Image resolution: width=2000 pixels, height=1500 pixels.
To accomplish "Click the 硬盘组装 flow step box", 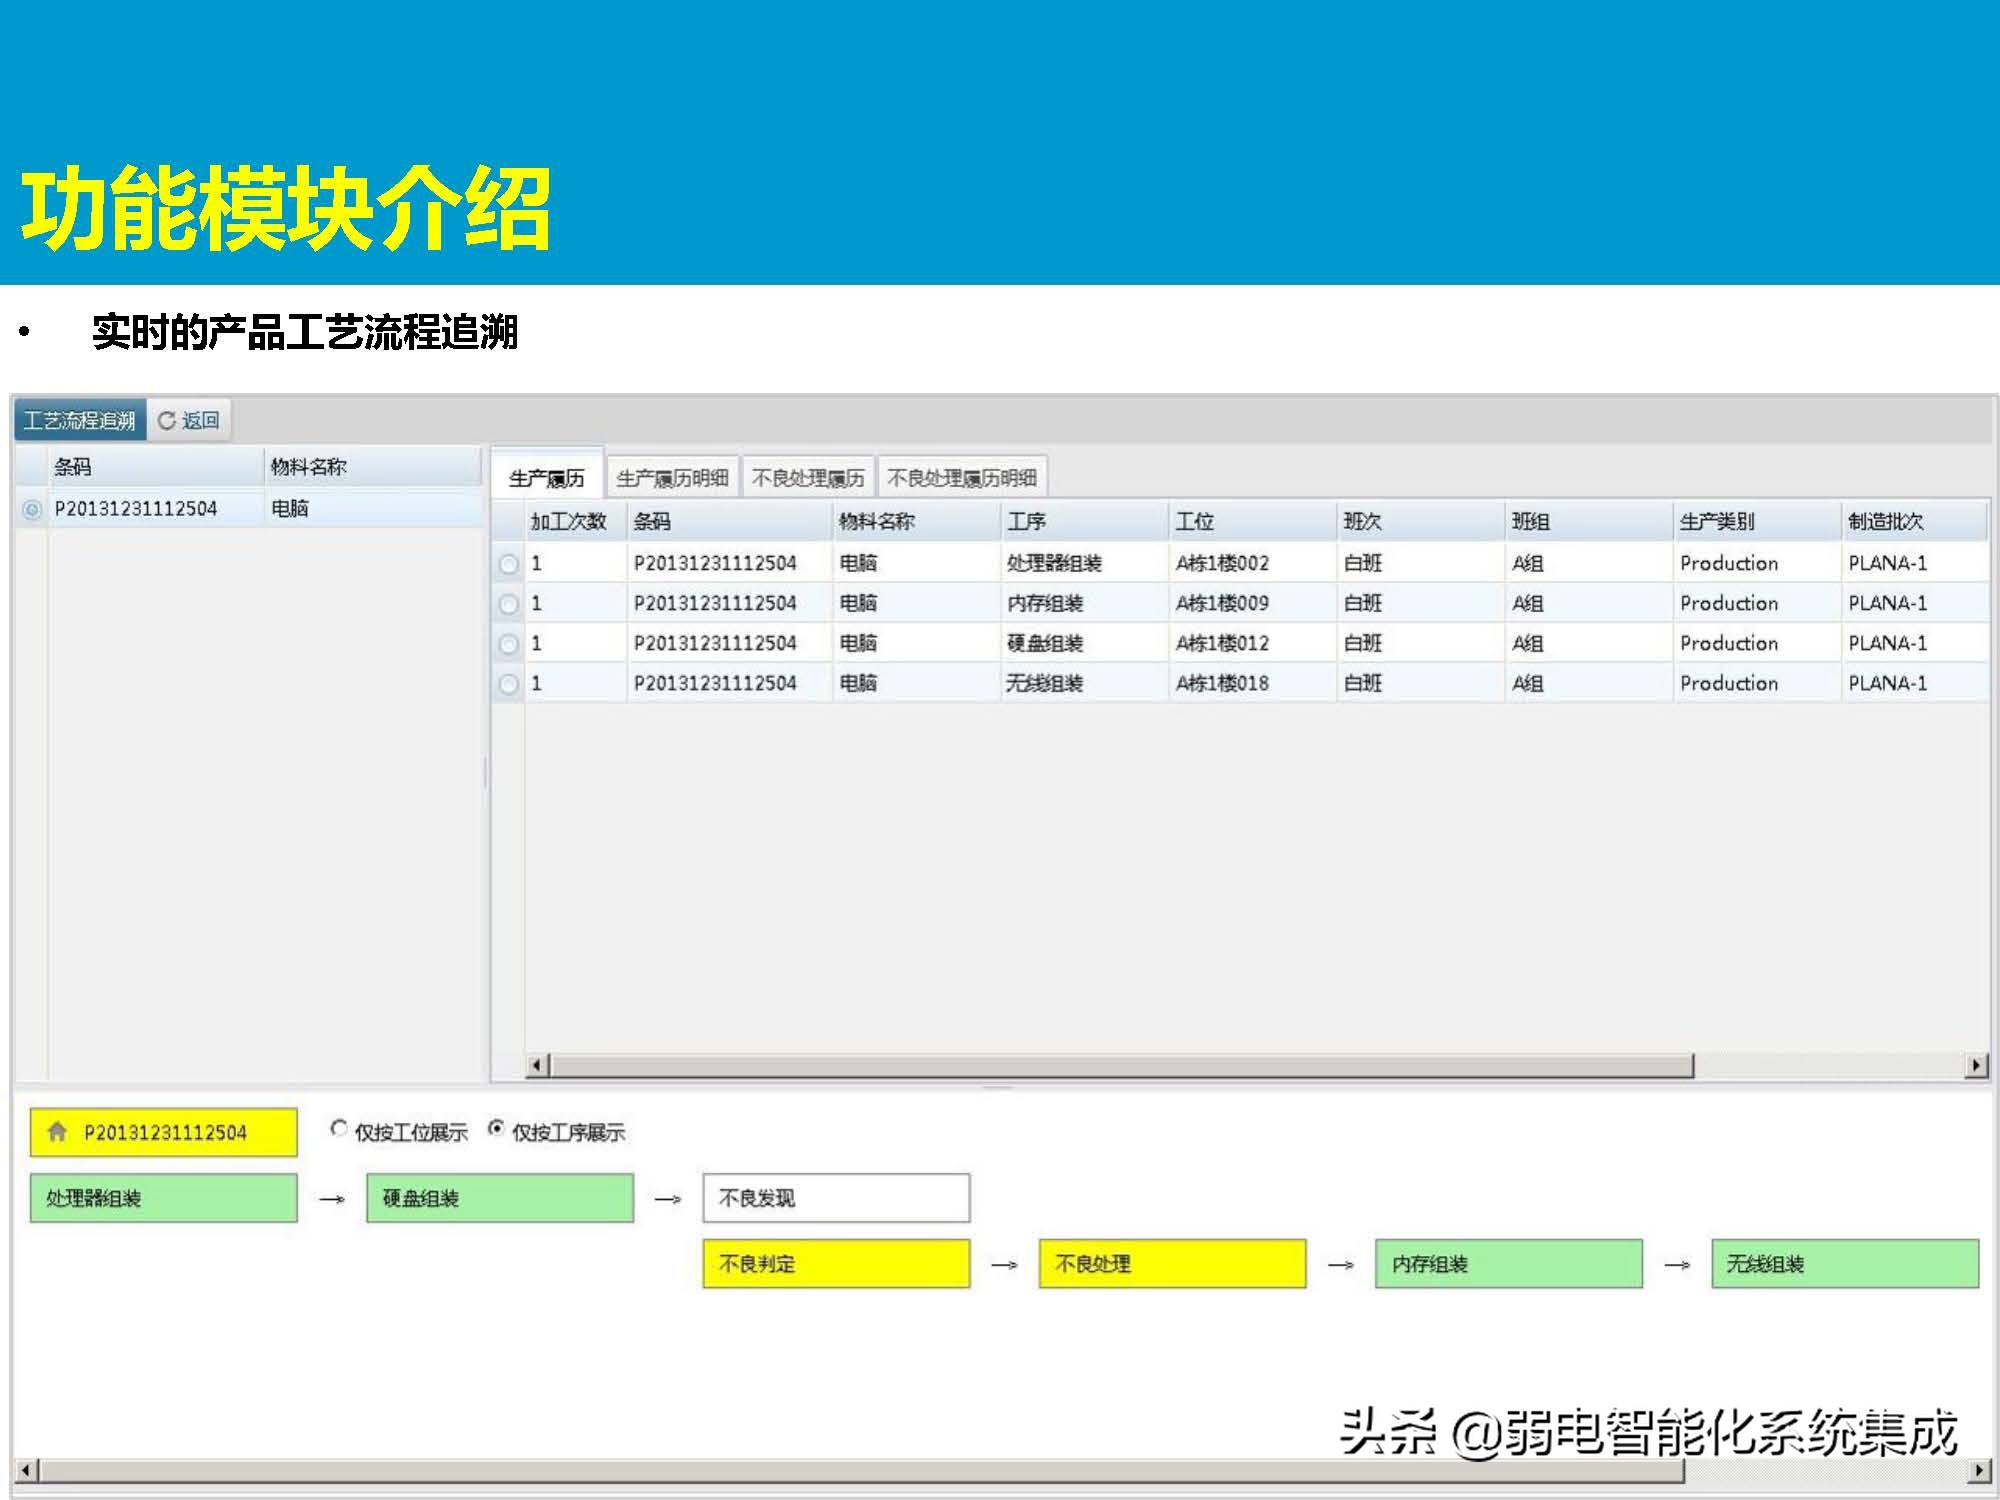I will point(500,1198).
